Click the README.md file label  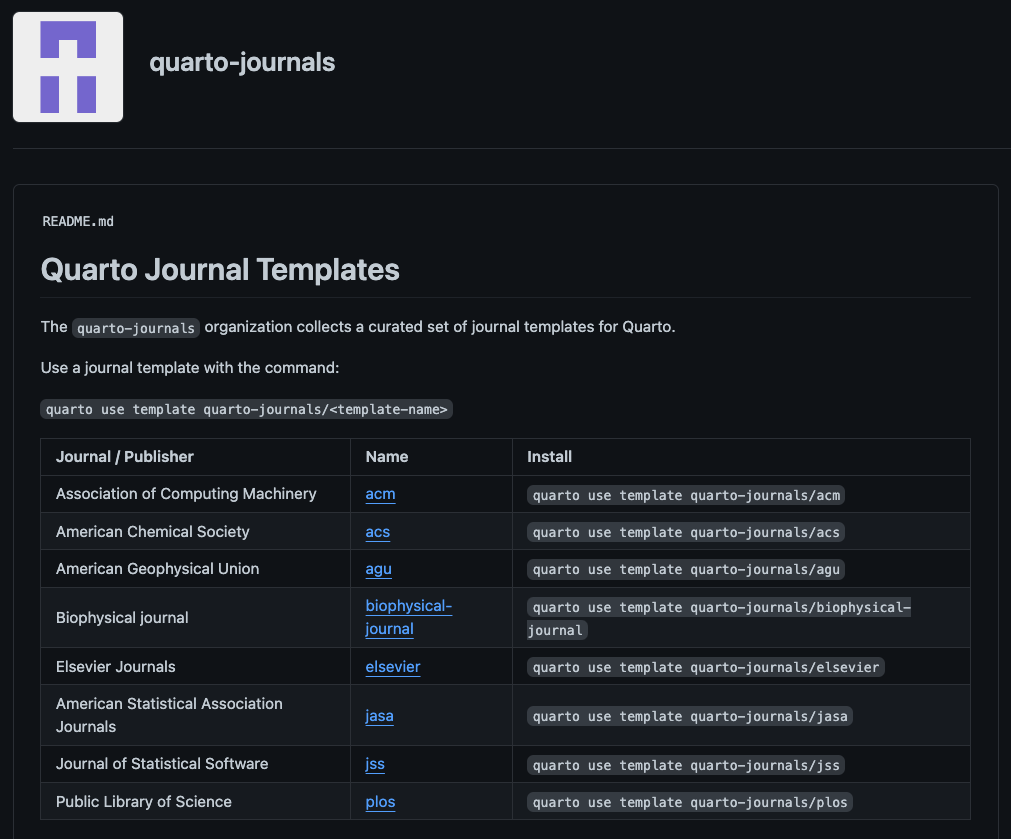(x=78, y=221)
